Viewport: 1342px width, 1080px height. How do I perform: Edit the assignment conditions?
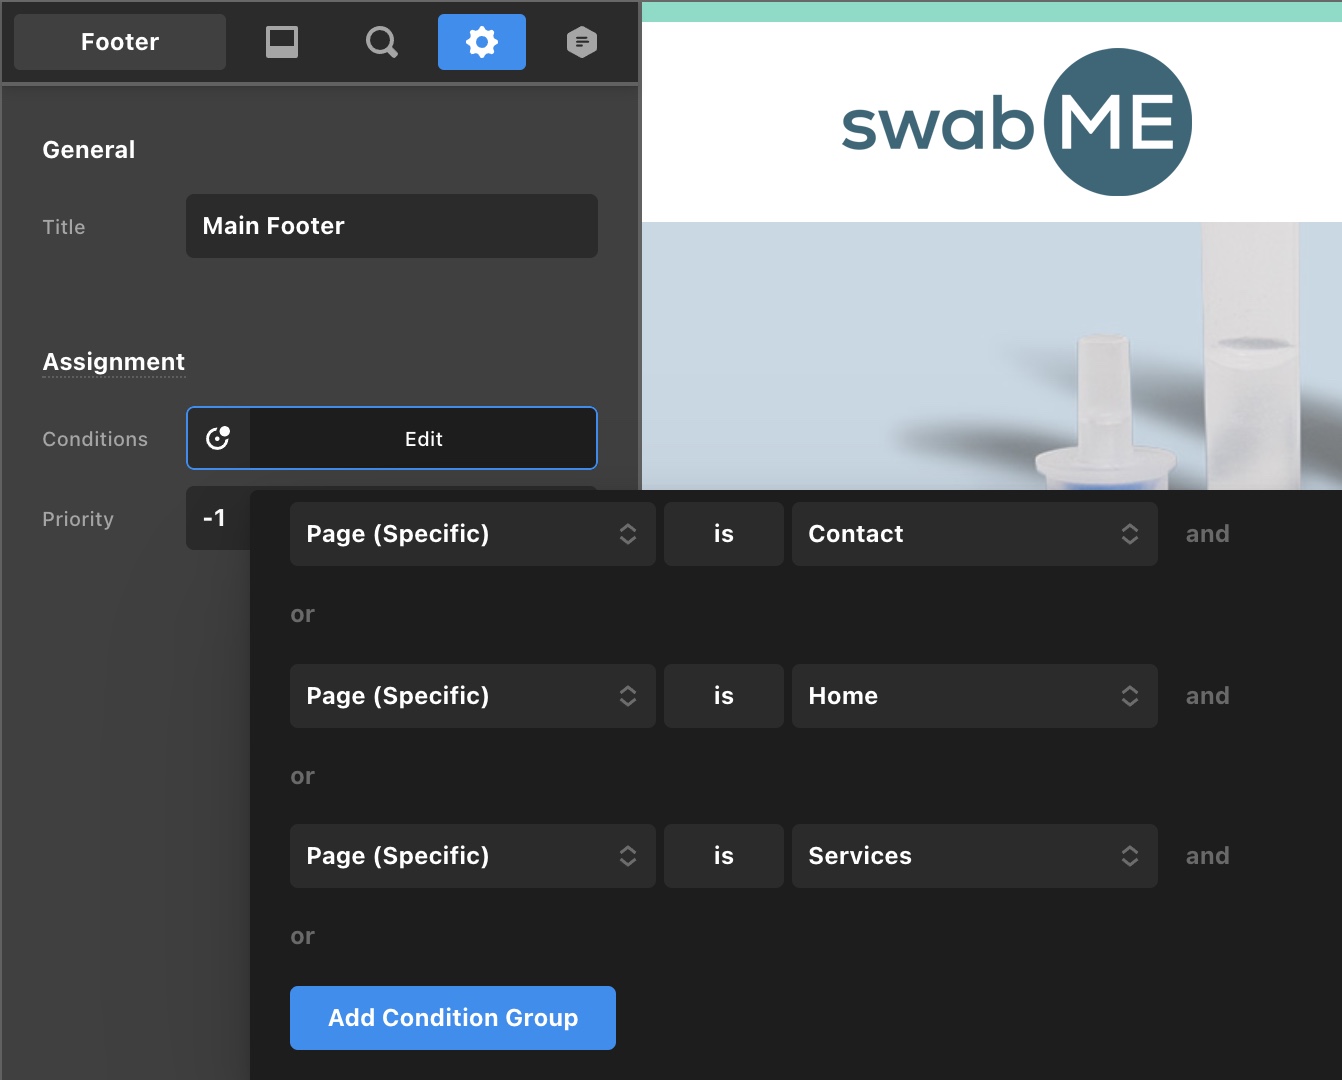[x=423, y=438]
